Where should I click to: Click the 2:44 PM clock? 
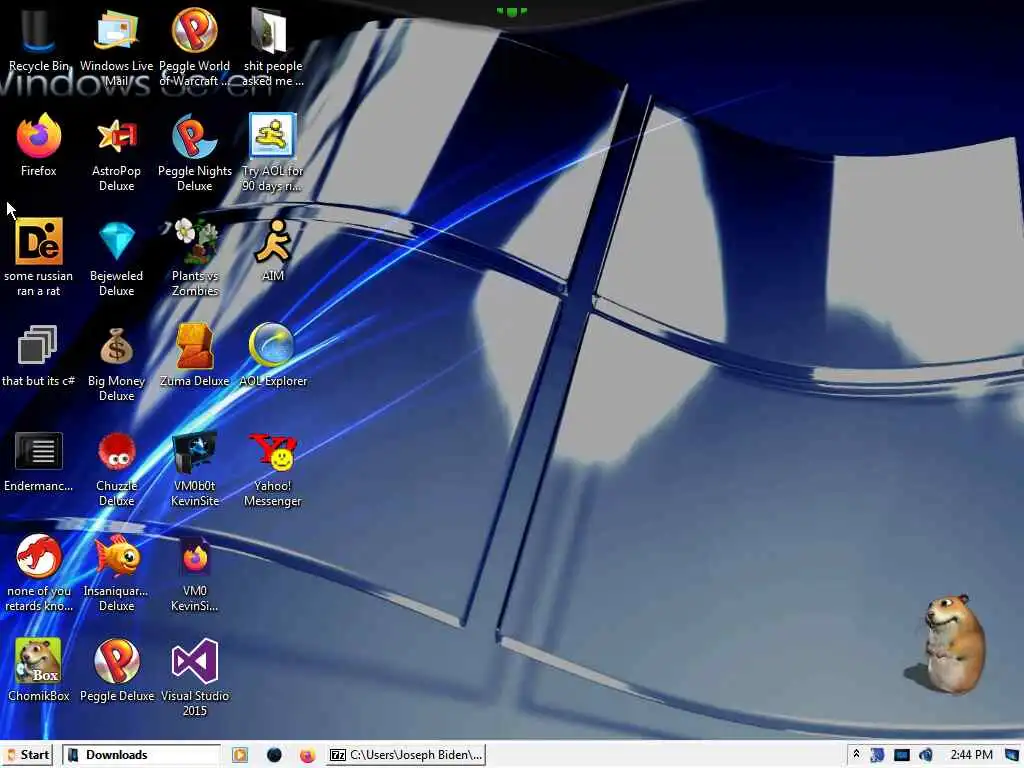click(x=971, y=755)
